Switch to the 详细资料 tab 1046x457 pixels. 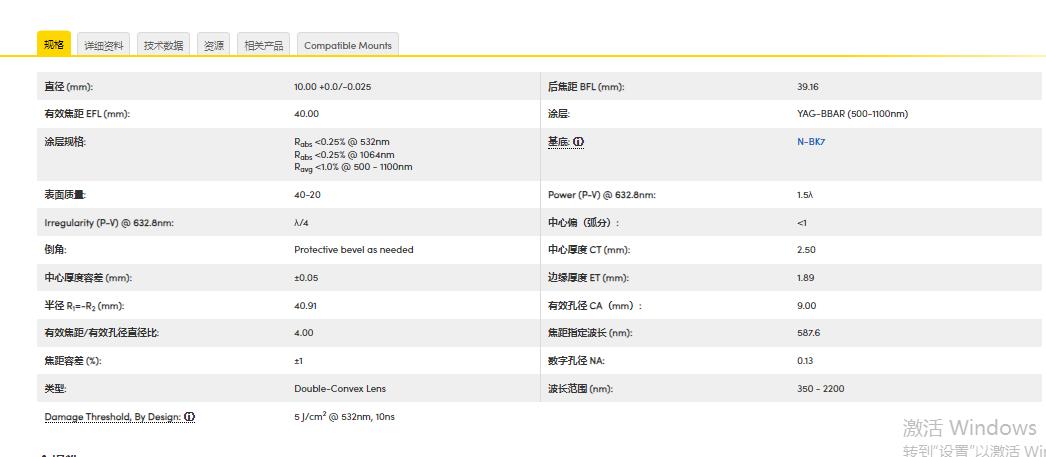point(104,45)
